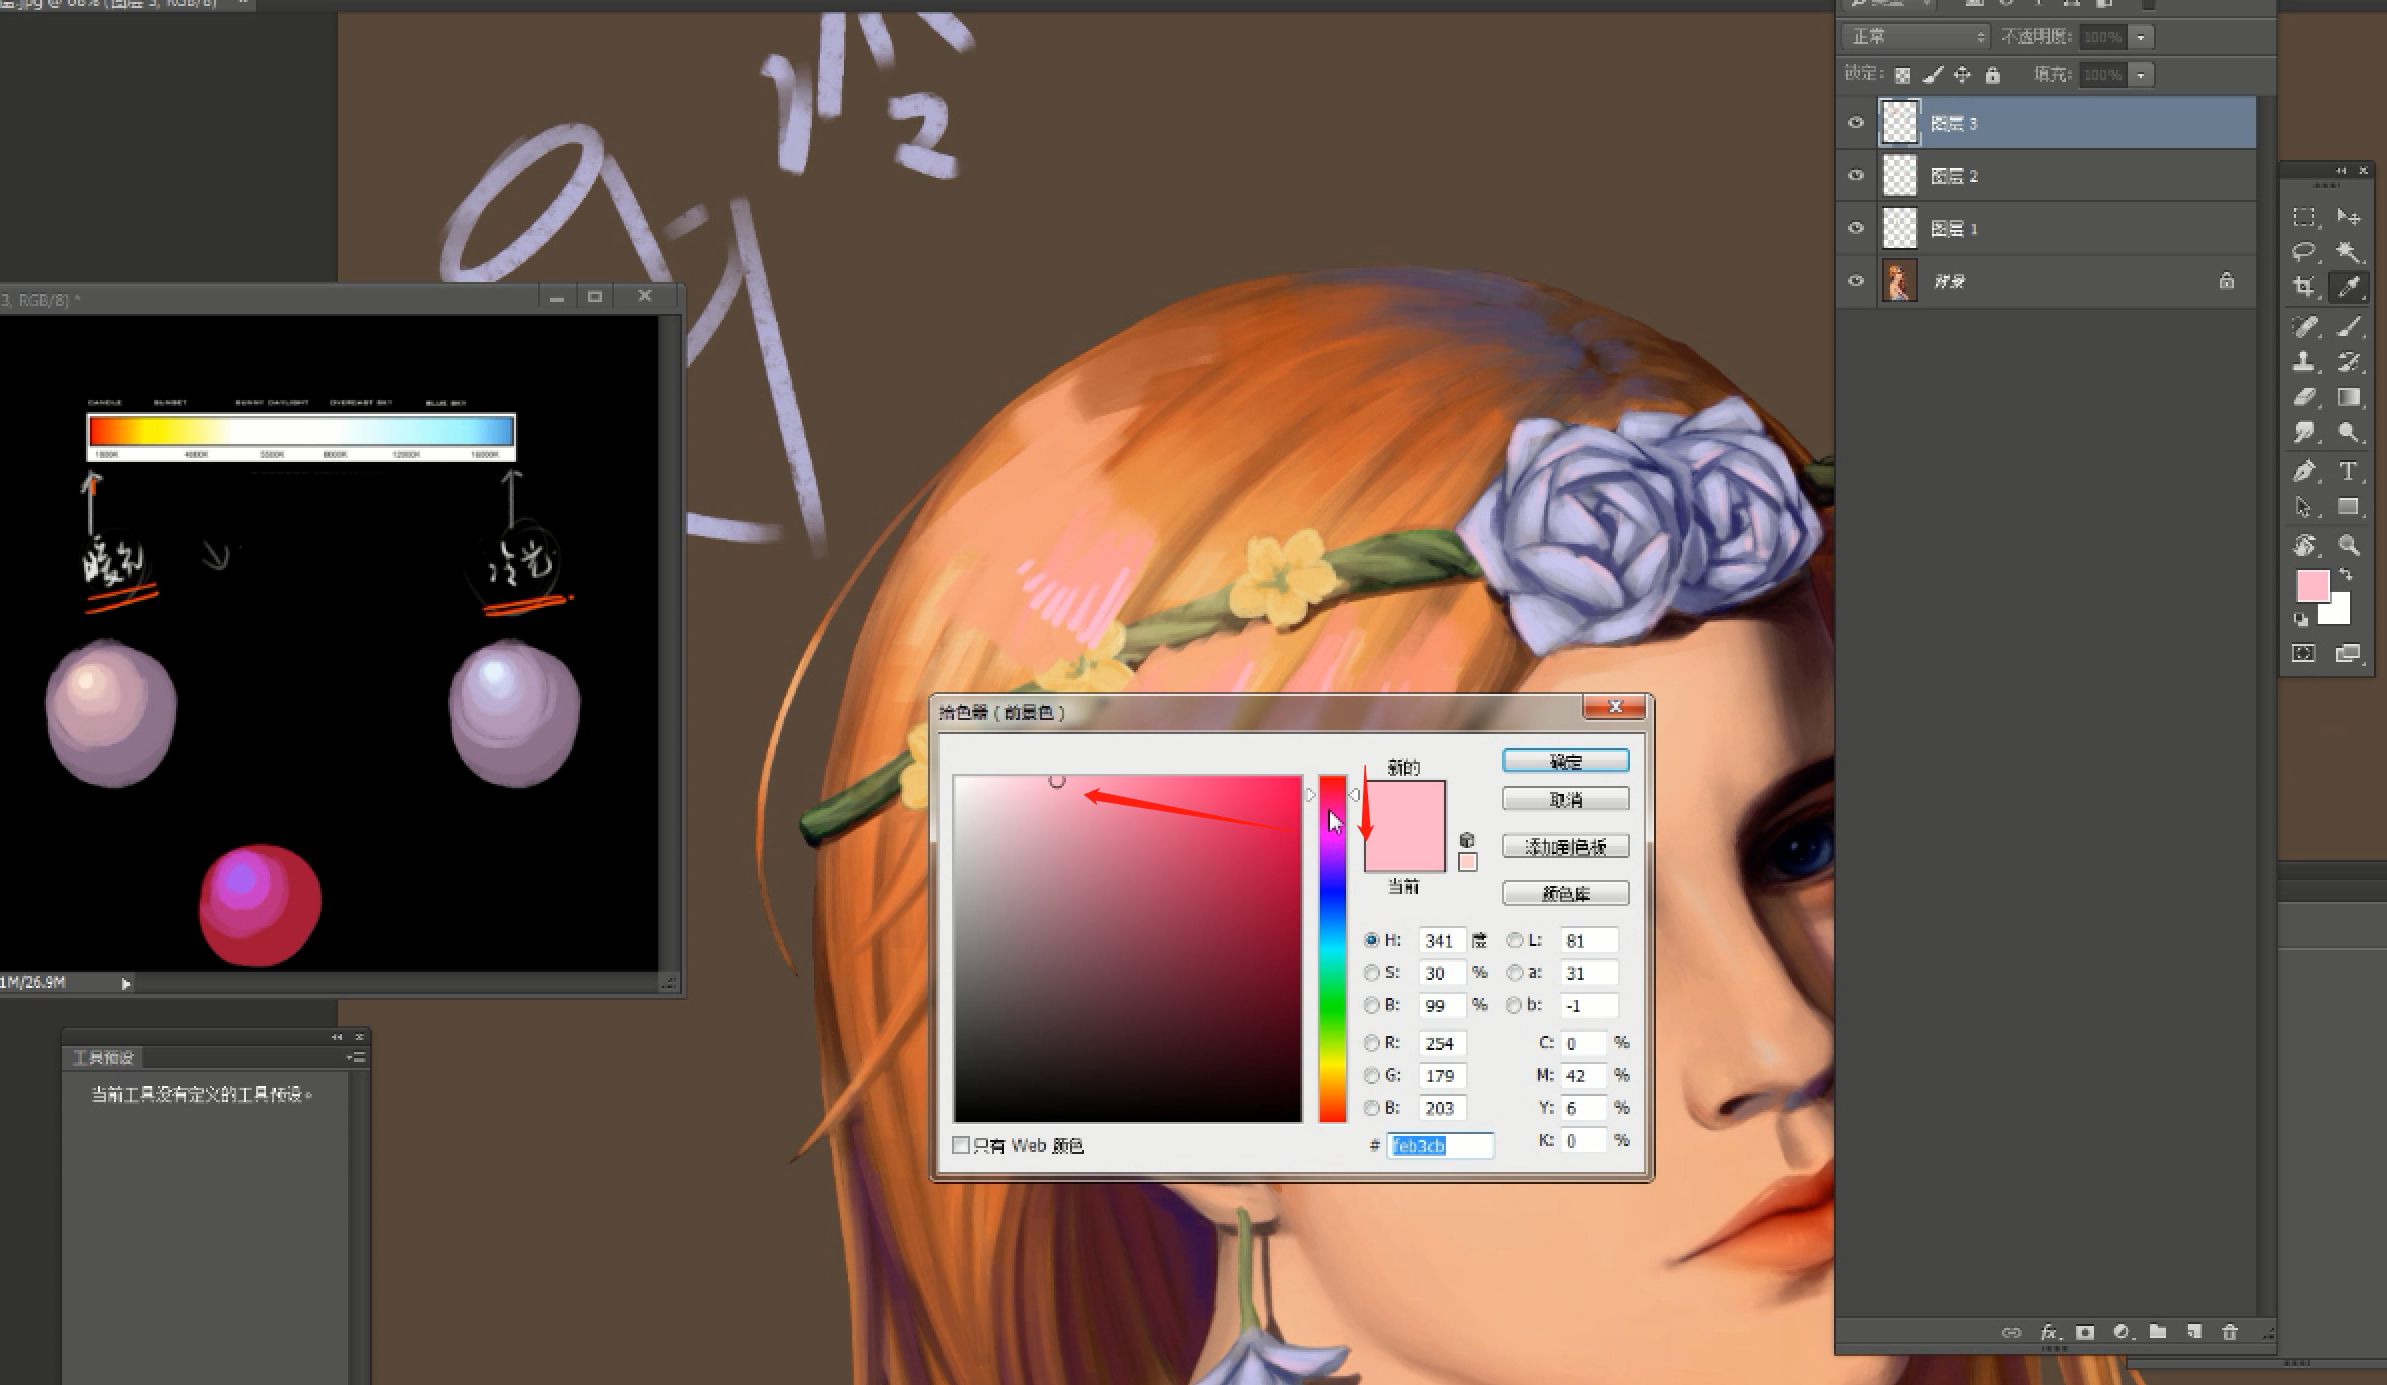Viewport: 2387px width, 1385px height.
Task: Open the 工具预设 panel flyout menu
Action: (355, 1057)
